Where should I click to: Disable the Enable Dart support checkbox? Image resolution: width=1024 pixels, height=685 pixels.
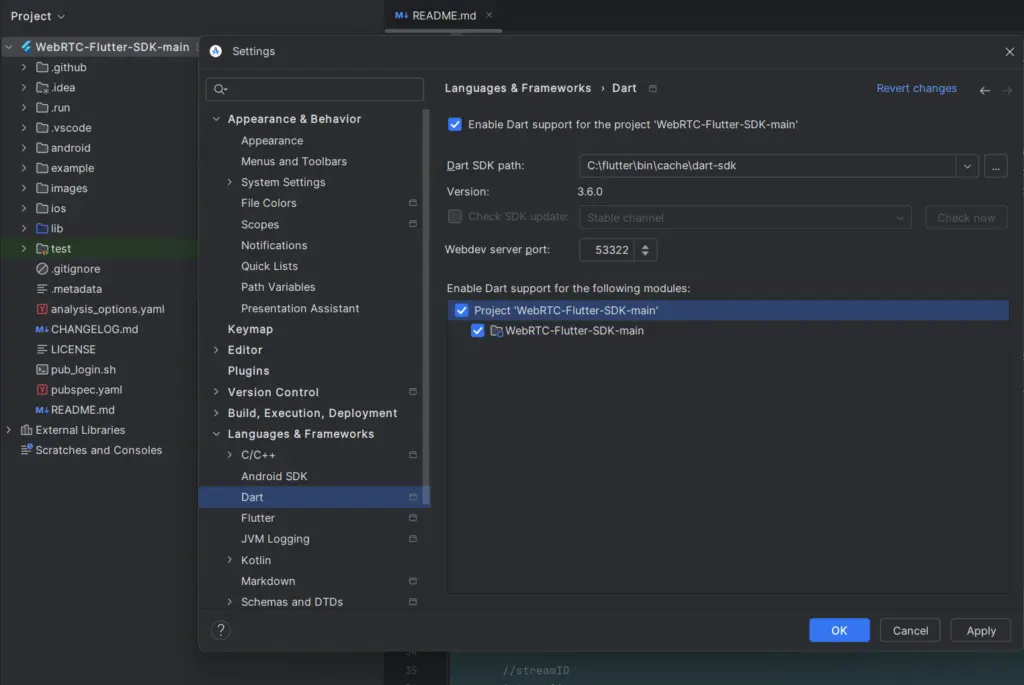(x=455, y=124)
